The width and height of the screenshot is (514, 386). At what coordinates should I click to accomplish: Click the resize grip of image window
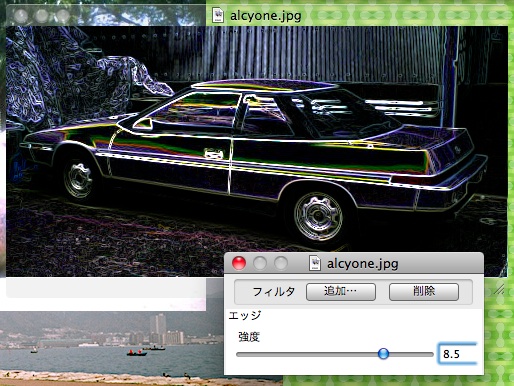[499, 289]
